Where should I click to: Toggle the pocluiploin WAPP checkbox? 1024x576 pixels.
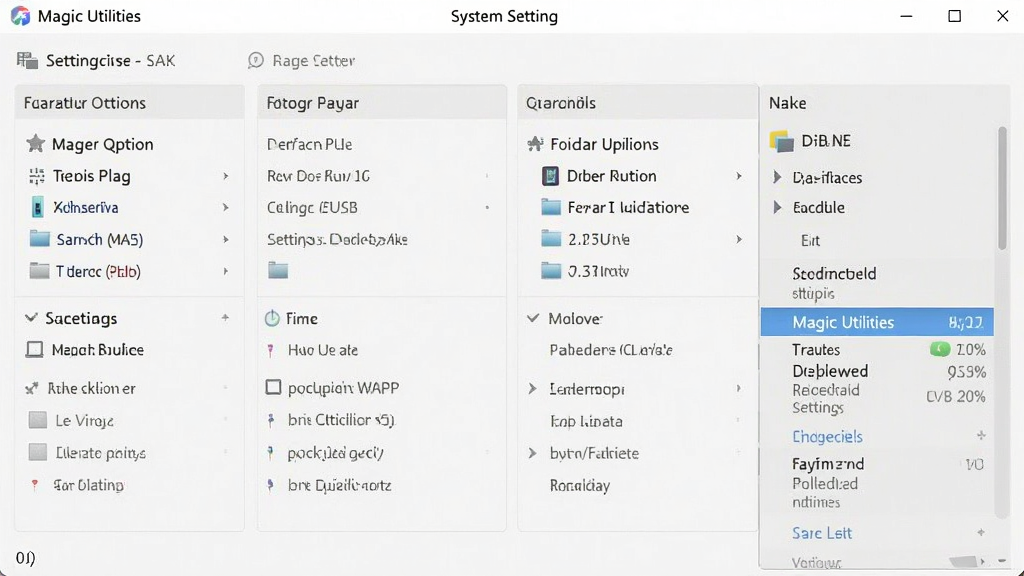[274, 387]
